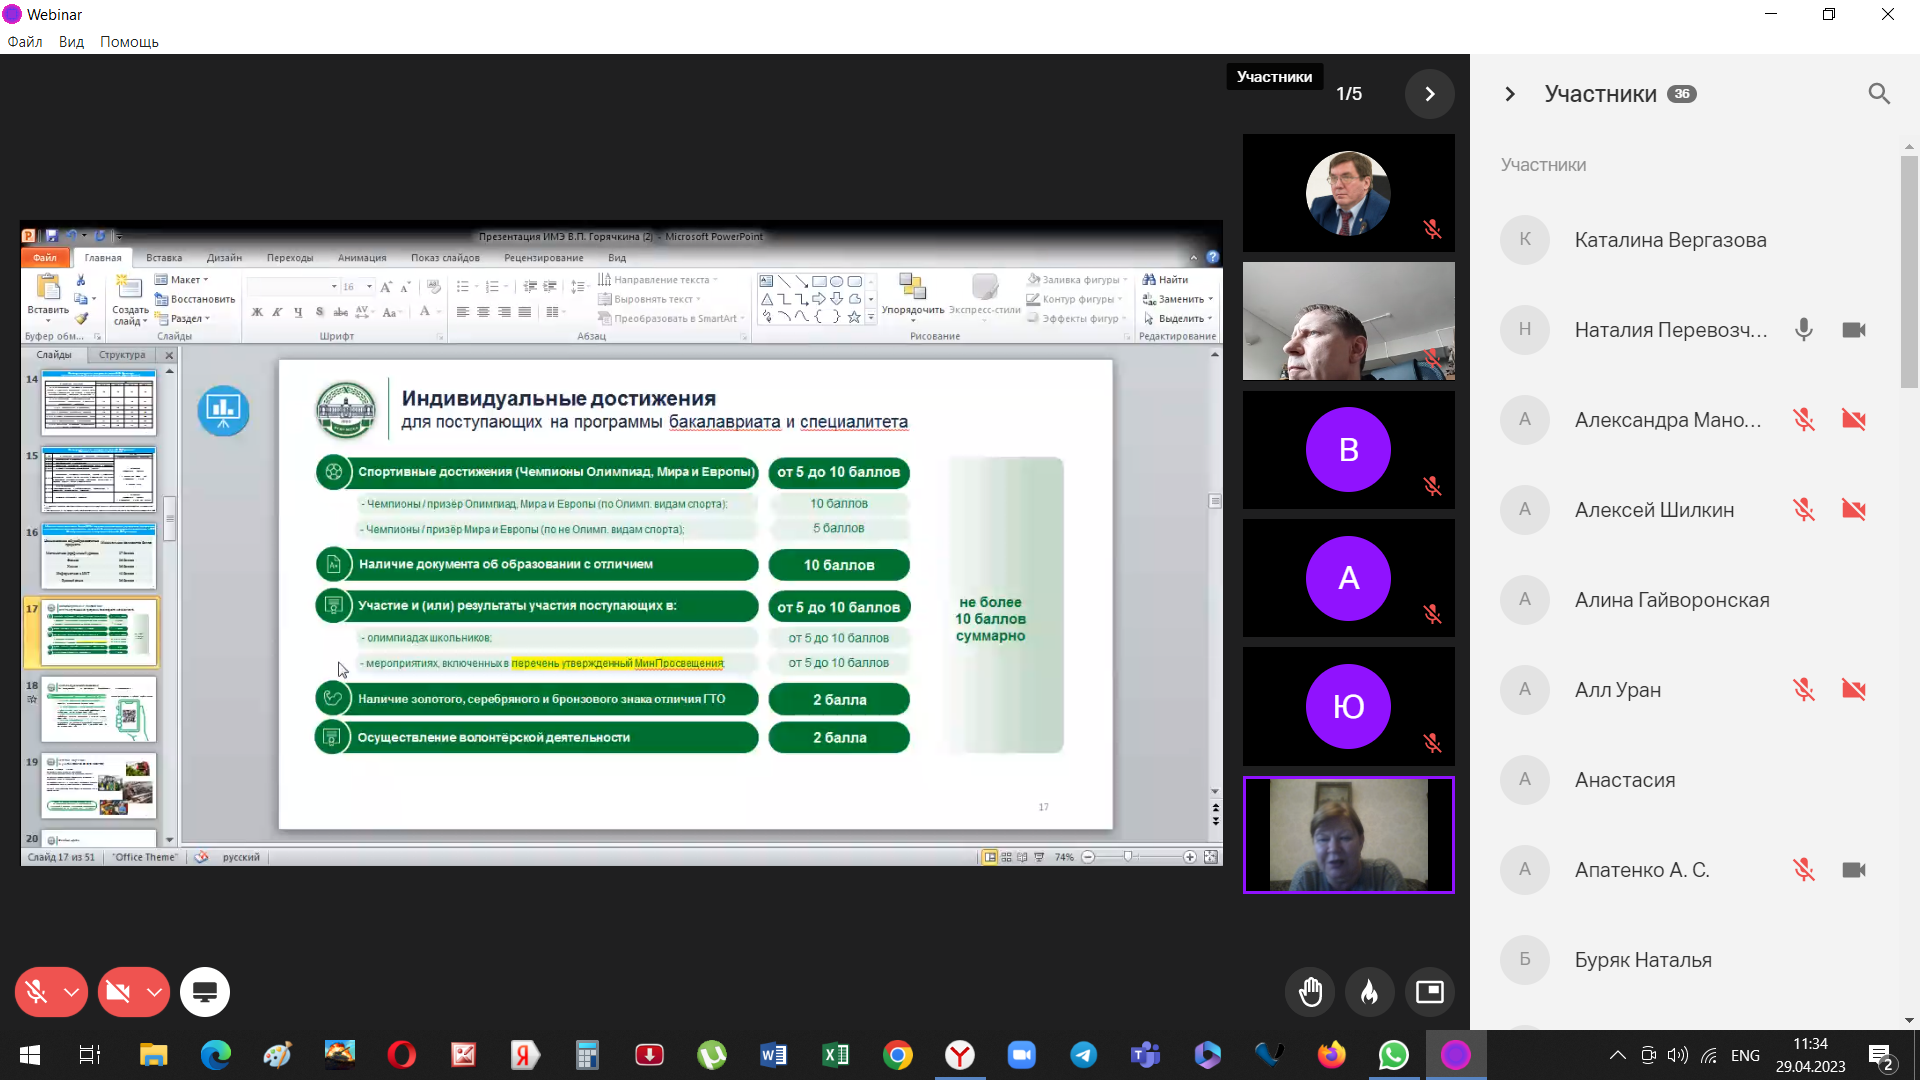Select video tile with letter В
Viewport: 1920px width, 1080px height.
[1348, 450]
